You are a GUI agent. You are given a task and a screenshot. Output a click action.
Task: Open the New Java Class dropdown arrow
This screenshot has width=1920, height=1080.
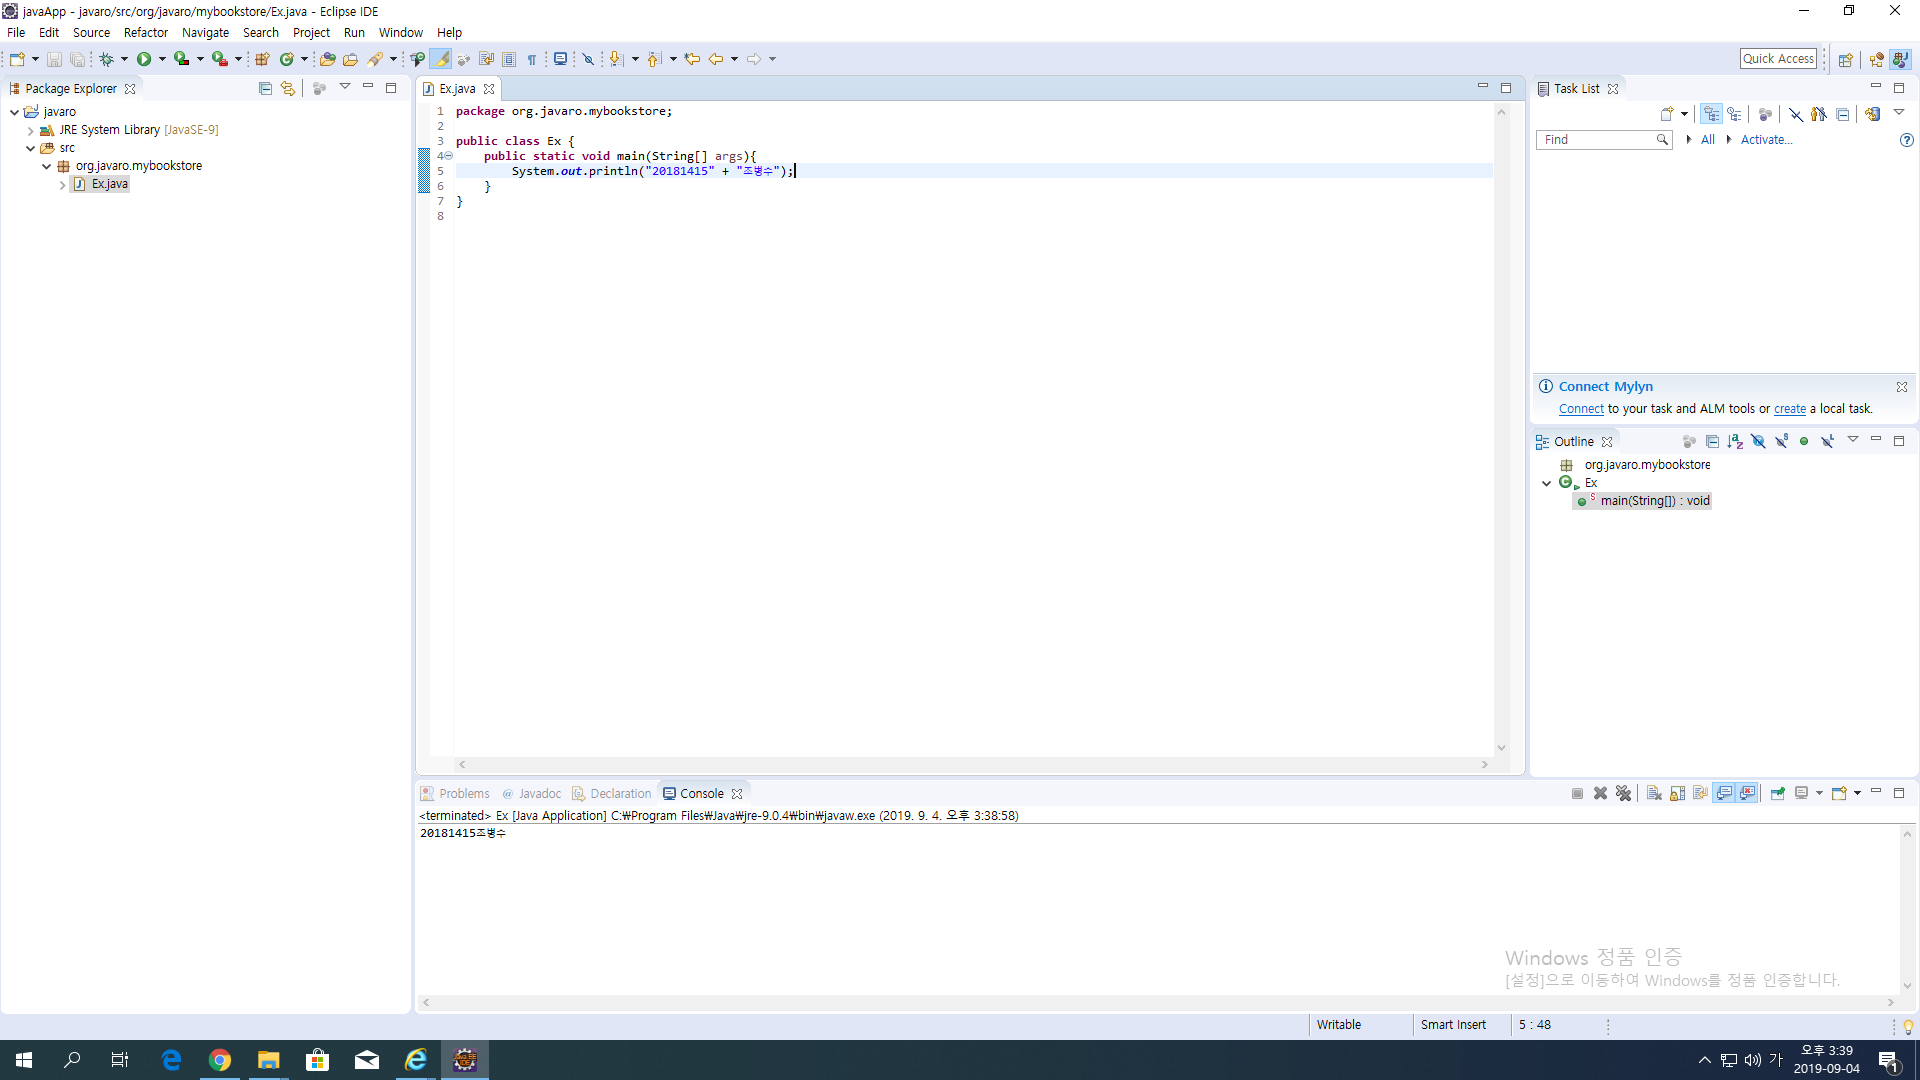click(x=304, y=59)
